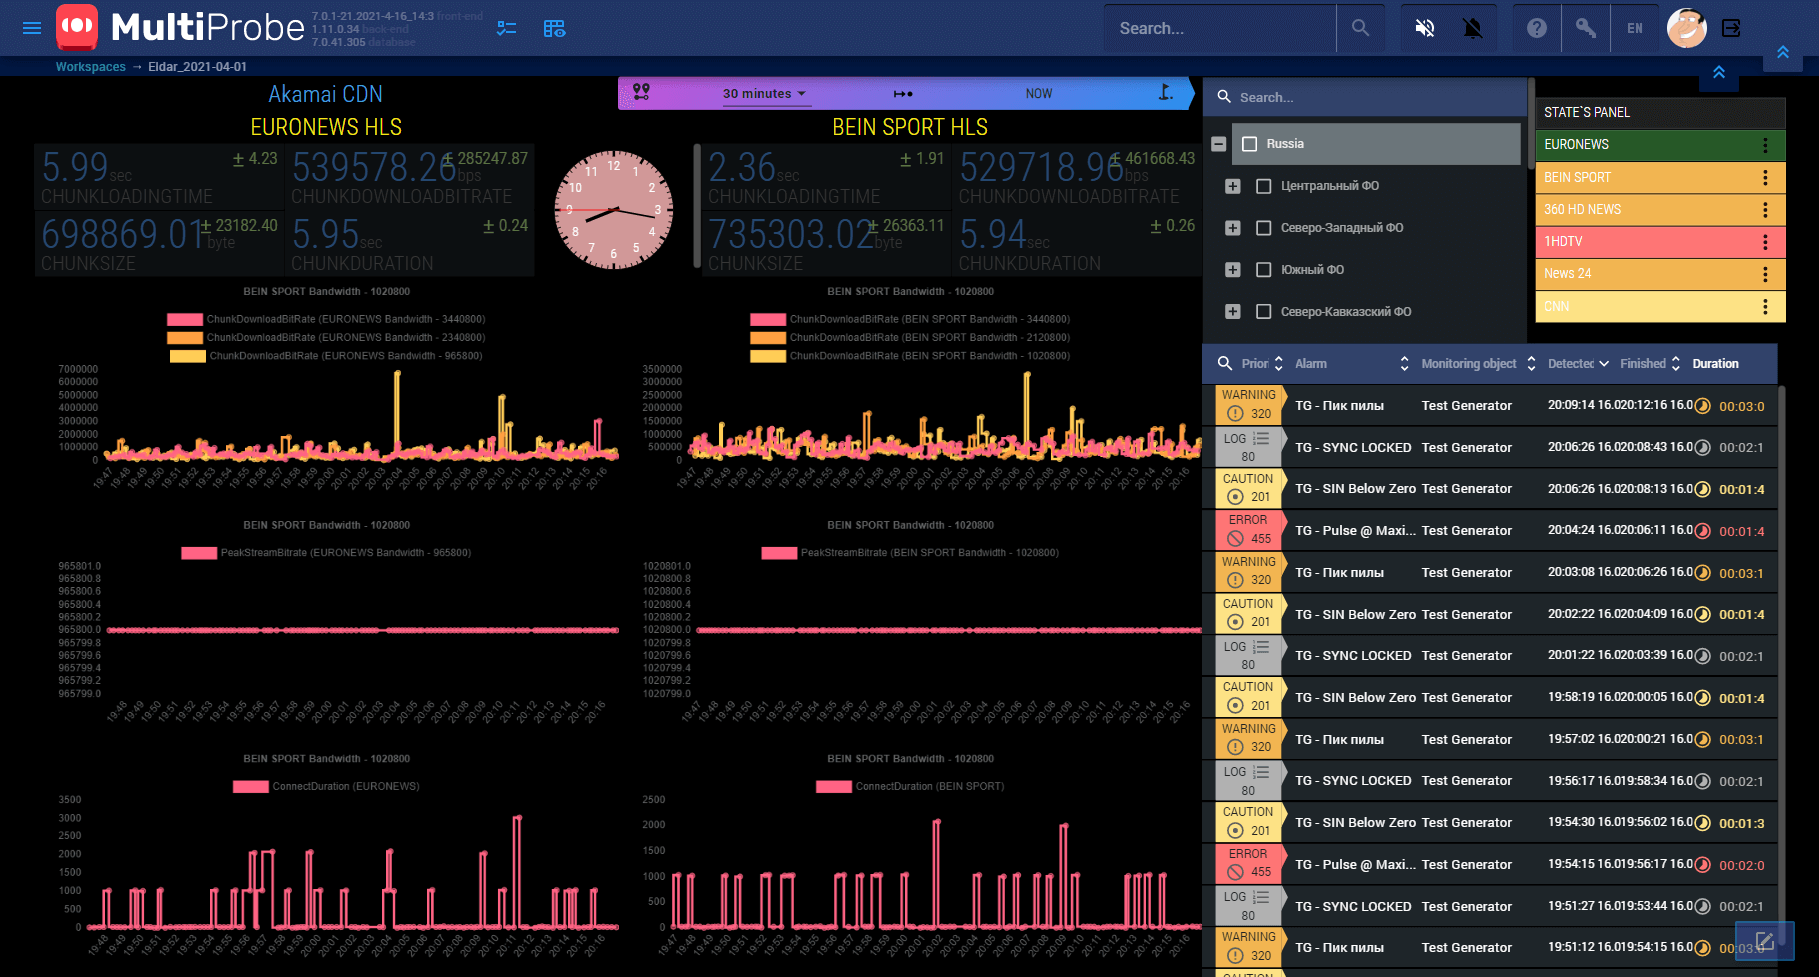Image resolution: width=1819 pixels, height=977 pixels.
Task: Select the 360 HD NEWS state row
Action: tap(1660, 209)
